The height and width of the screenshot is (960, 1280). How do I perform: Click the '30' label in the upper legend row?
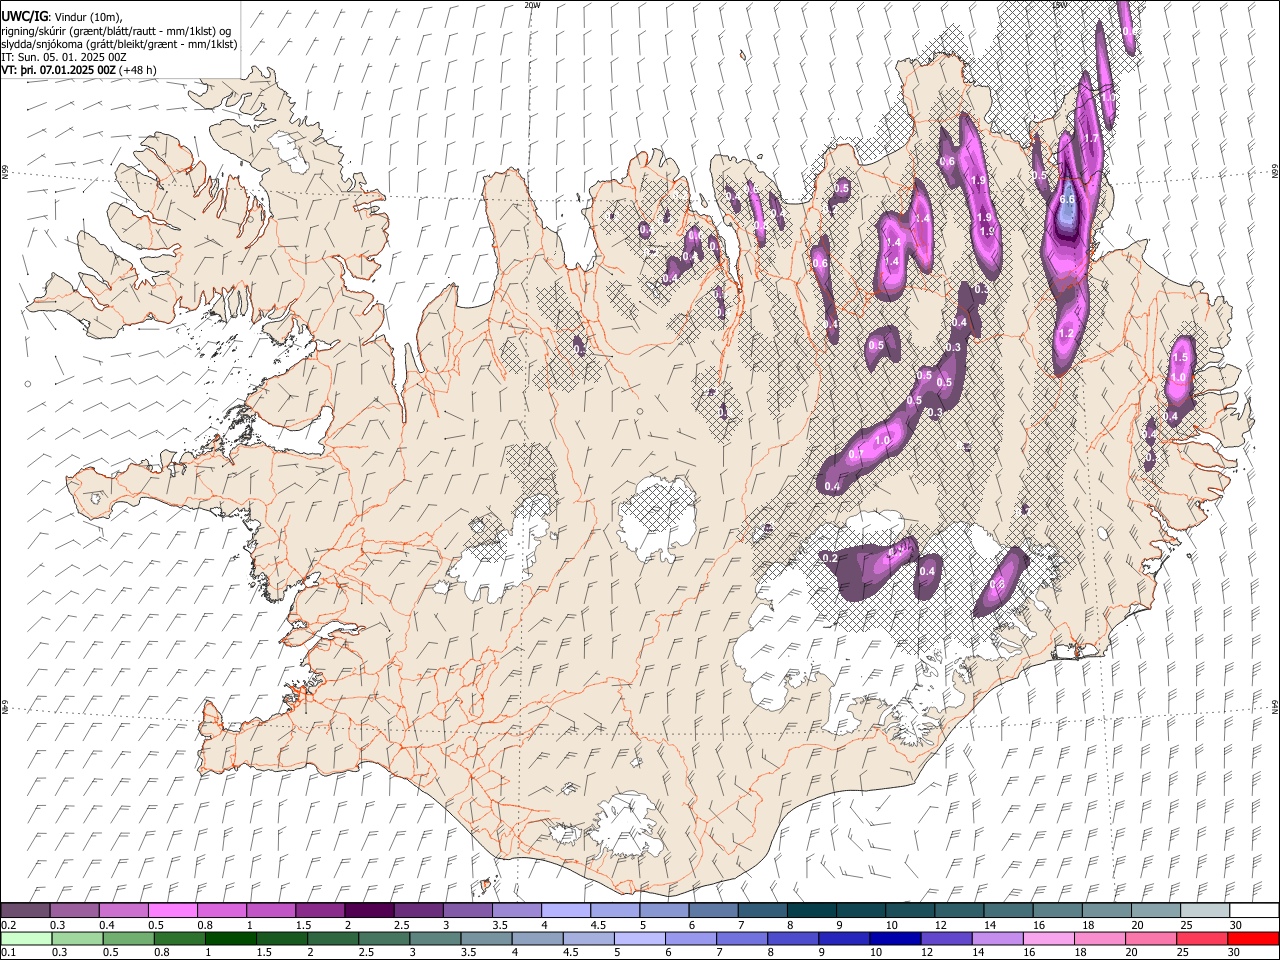[1236, 925]
